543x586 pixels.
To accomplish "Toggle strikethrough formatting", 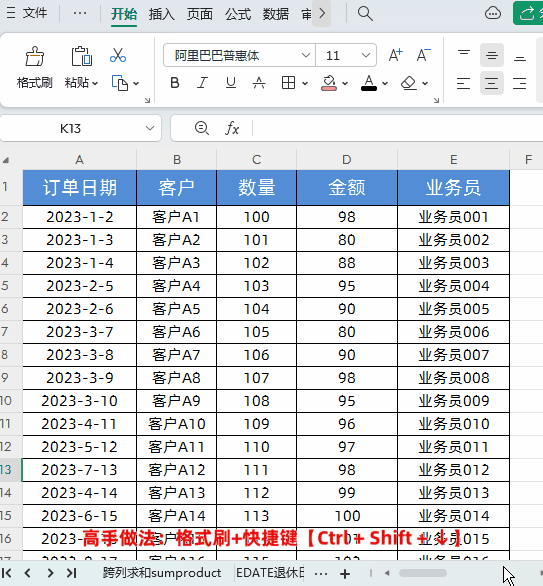I will point(259,83).
